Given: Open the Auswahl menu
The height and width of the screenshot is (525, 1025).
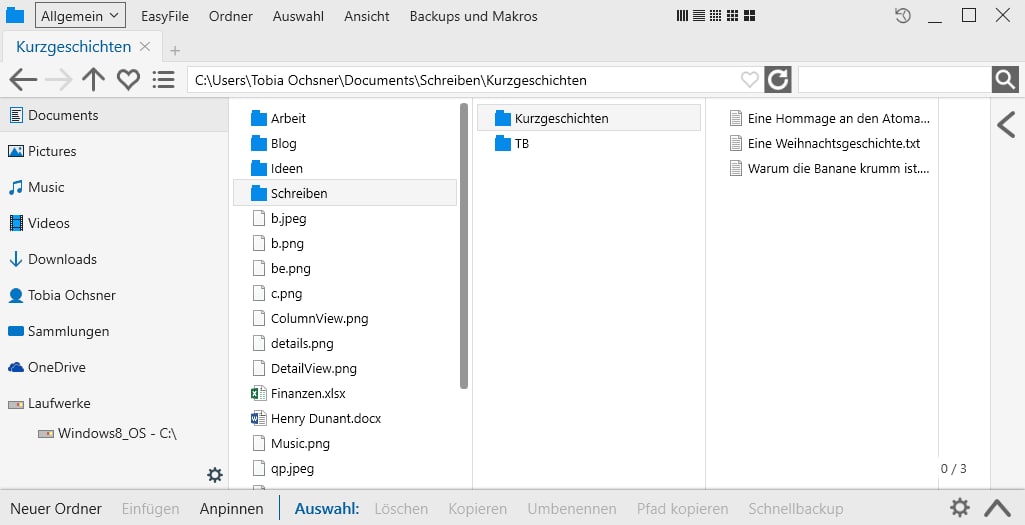Looking at the screenshot, I should pyautogui.click(x=298, y=16).
